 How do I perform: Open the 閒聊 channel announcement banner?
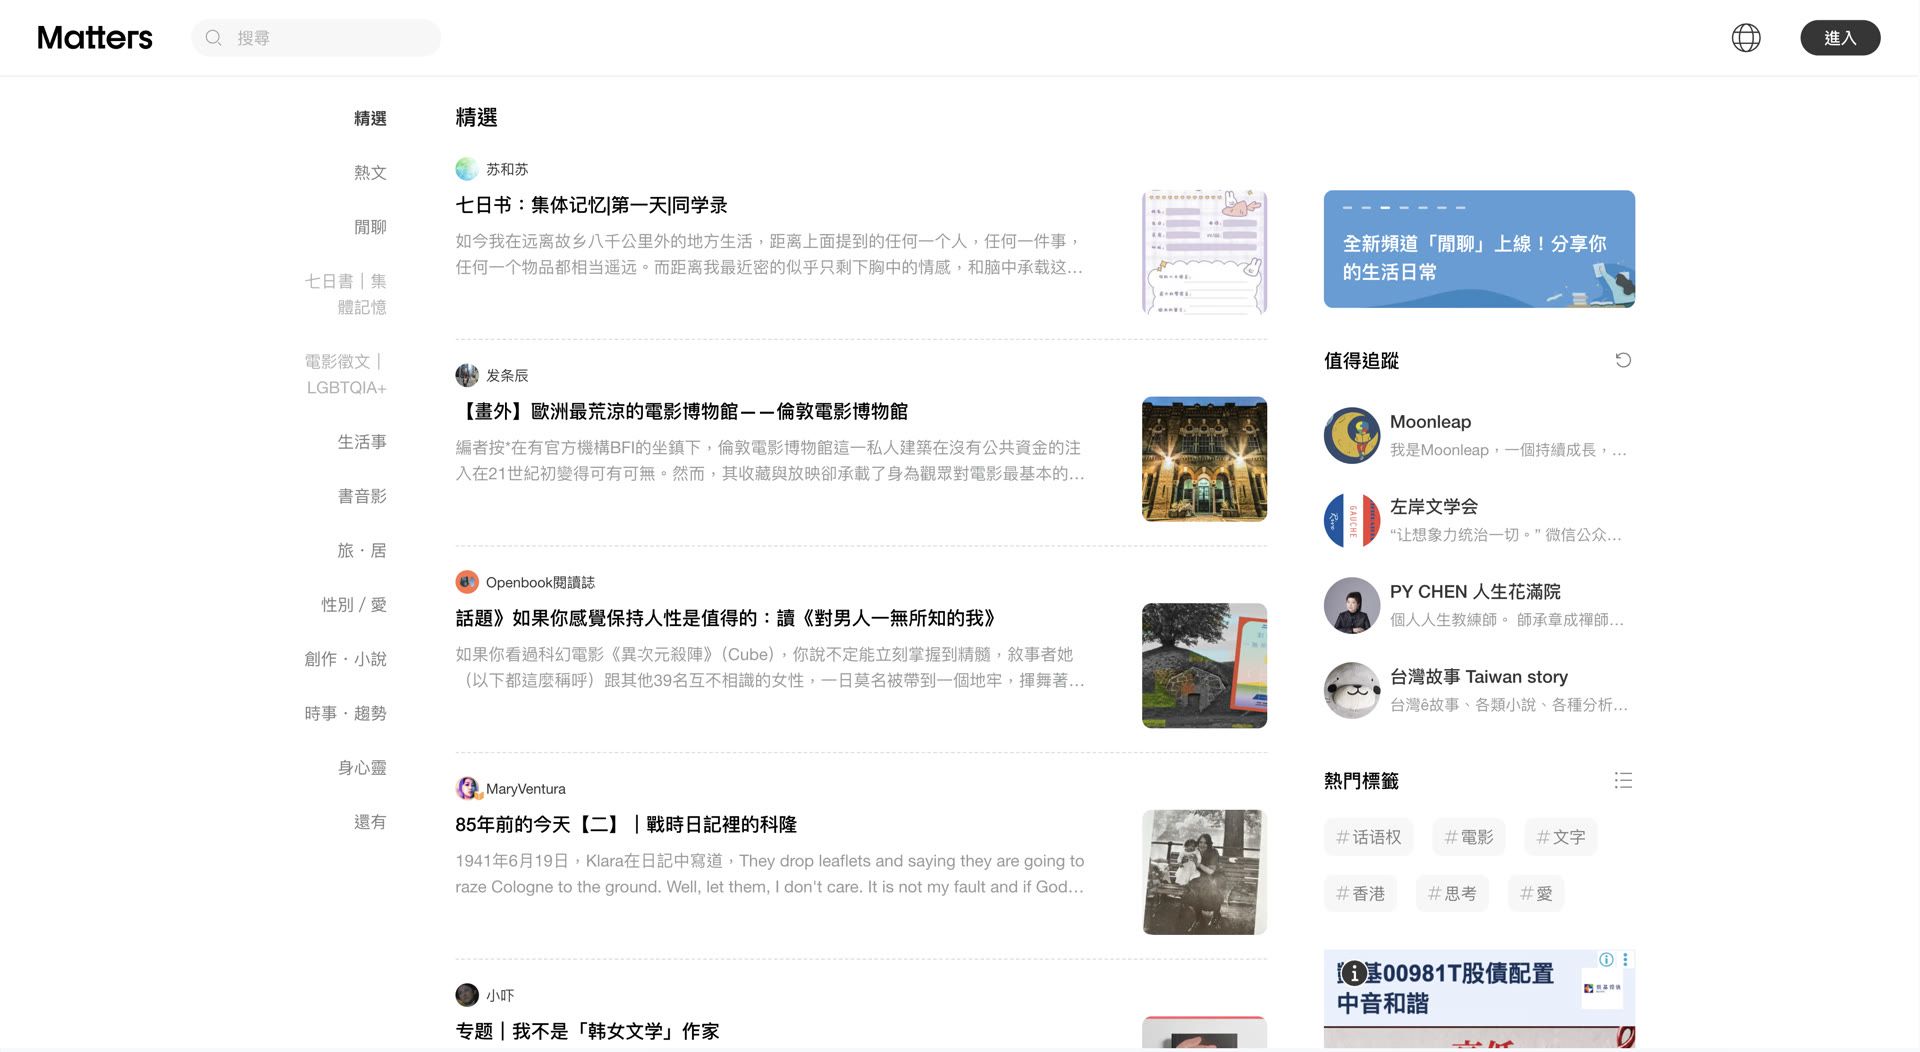[1479, 249]
